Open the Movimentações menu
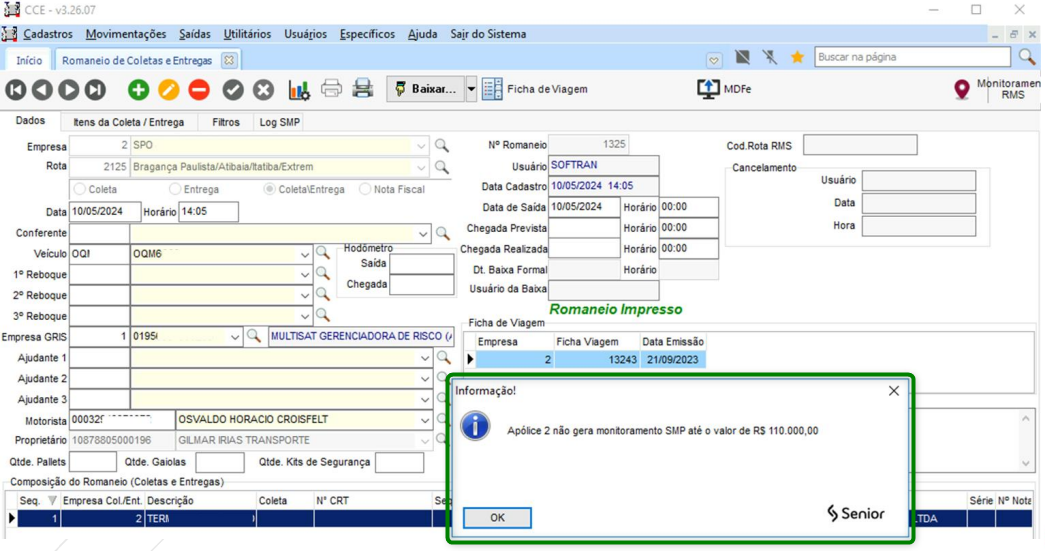Viewport: 1045px width, 551px height. (x=126, y=34)
